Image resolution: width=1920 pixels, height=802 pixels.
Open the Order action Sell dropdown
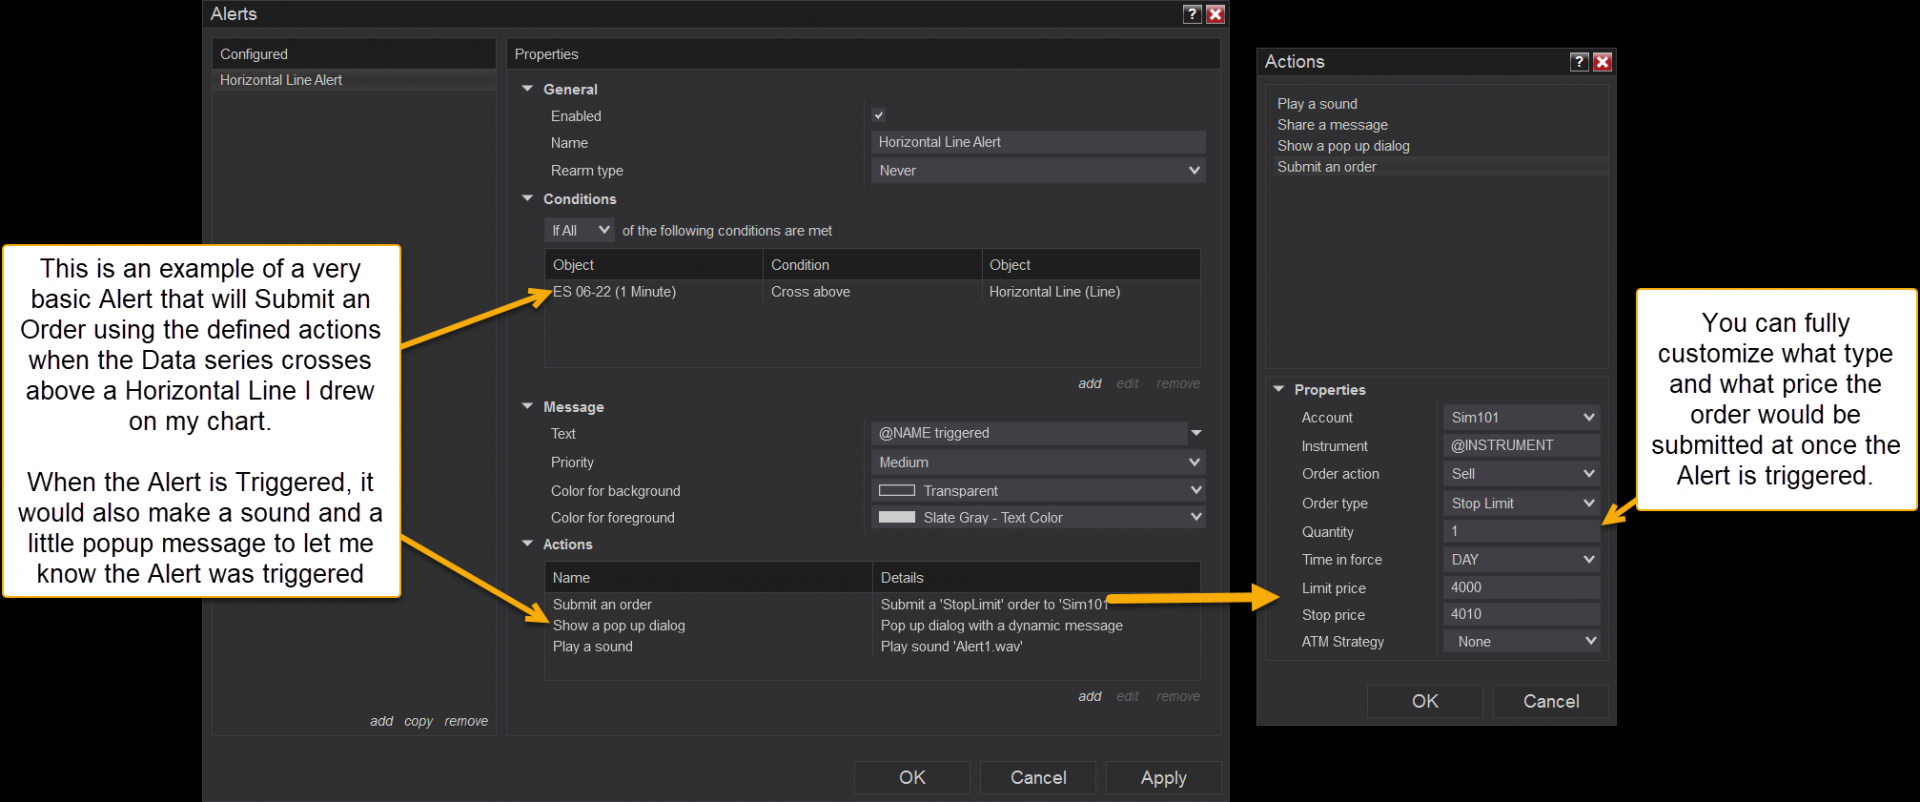(x=1521, y=474)
